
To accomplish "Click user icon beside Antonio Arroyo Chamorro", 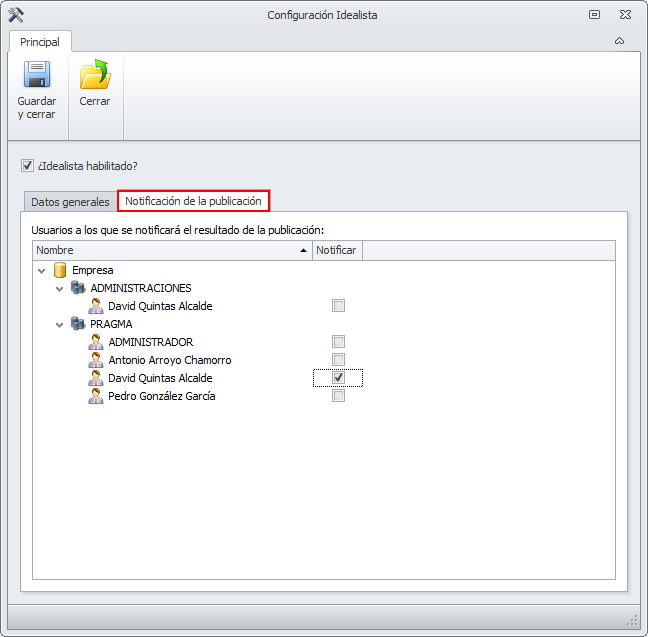I will coord(95,360).
